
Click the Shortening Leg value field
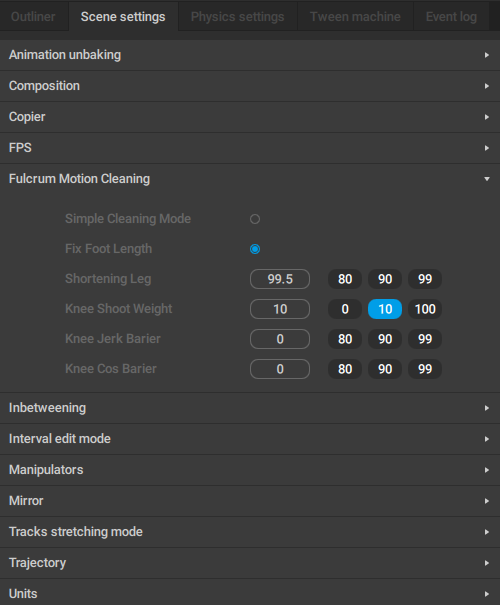(x=280, y=279)
